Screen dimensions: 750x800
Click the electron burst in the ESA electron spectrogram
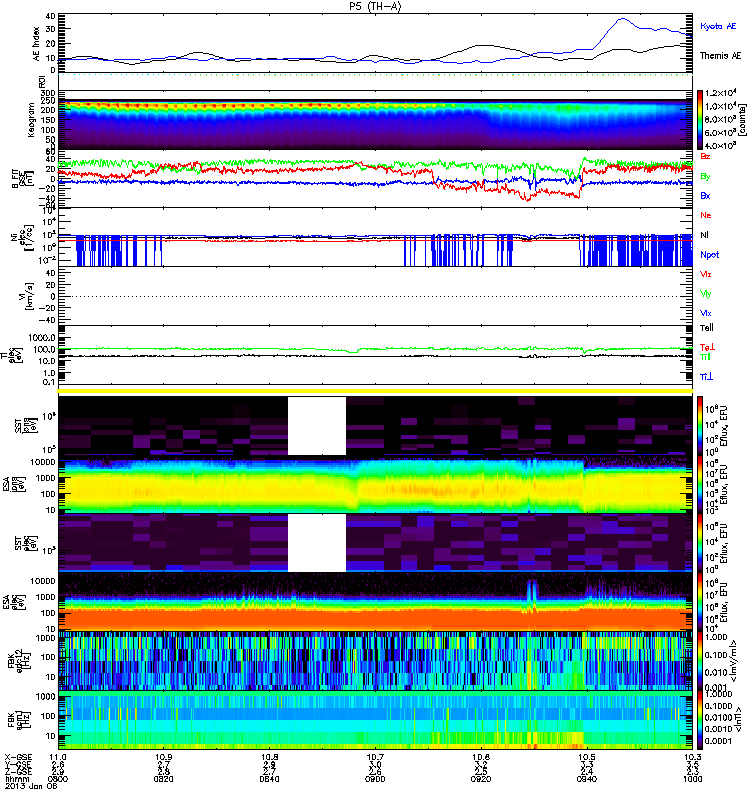click(532, 595)
